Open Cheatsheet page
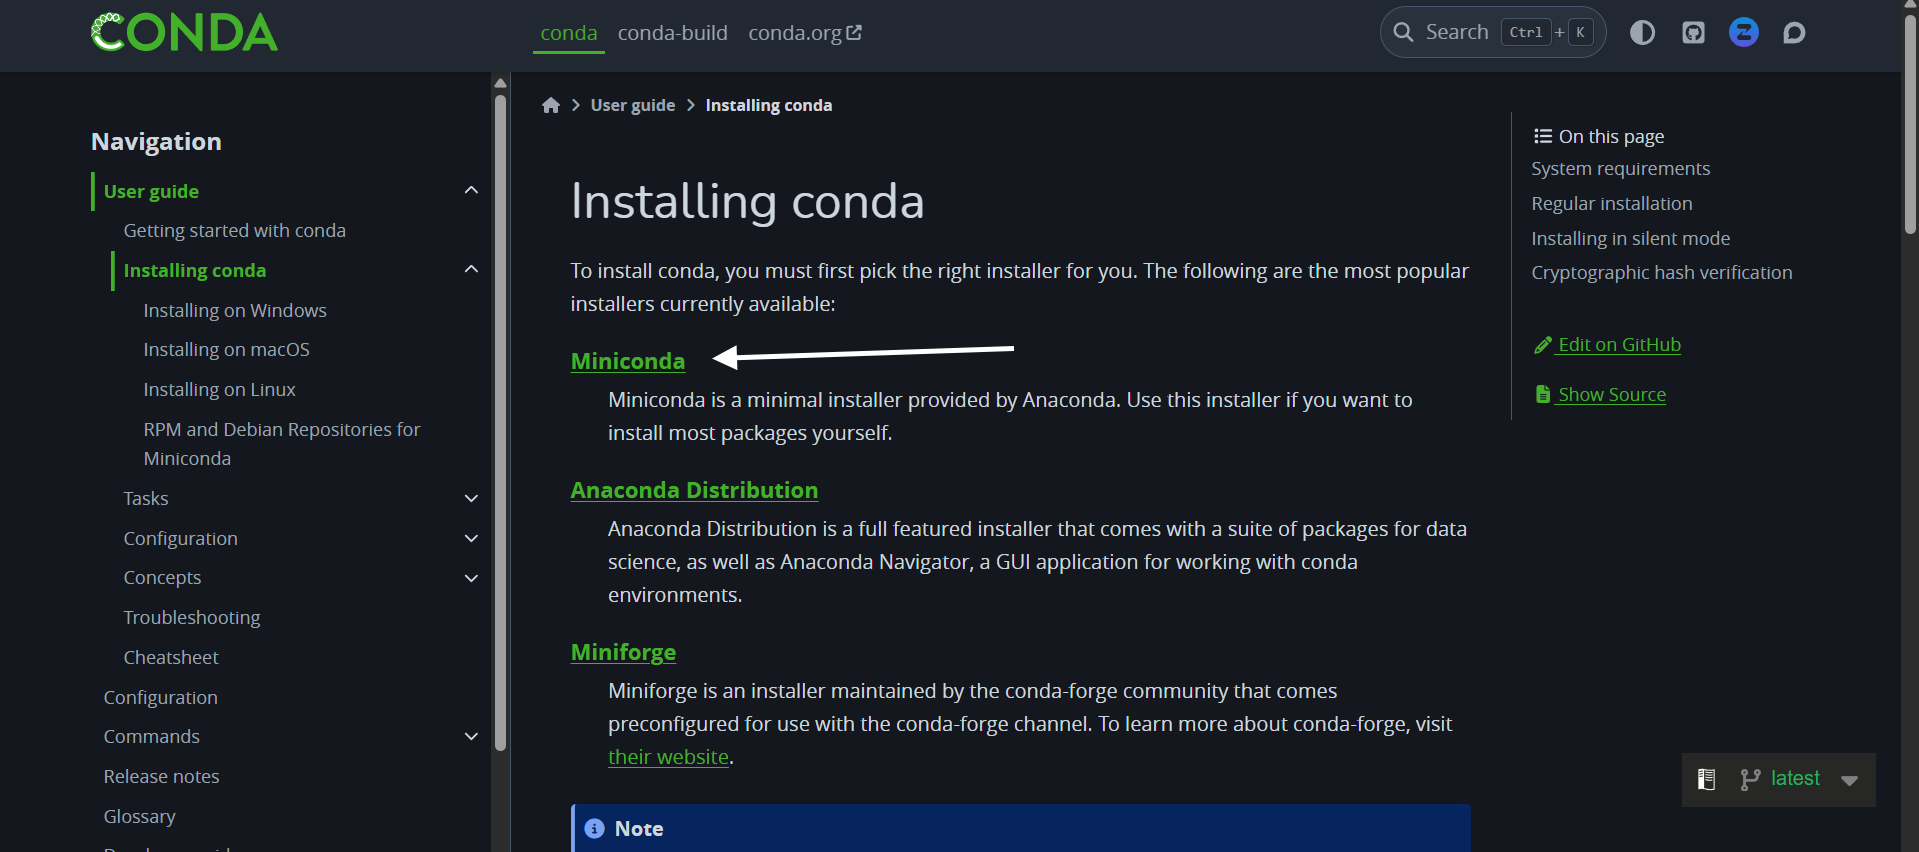The width and height of the screenshot is (1919, 852). [171, 658]
